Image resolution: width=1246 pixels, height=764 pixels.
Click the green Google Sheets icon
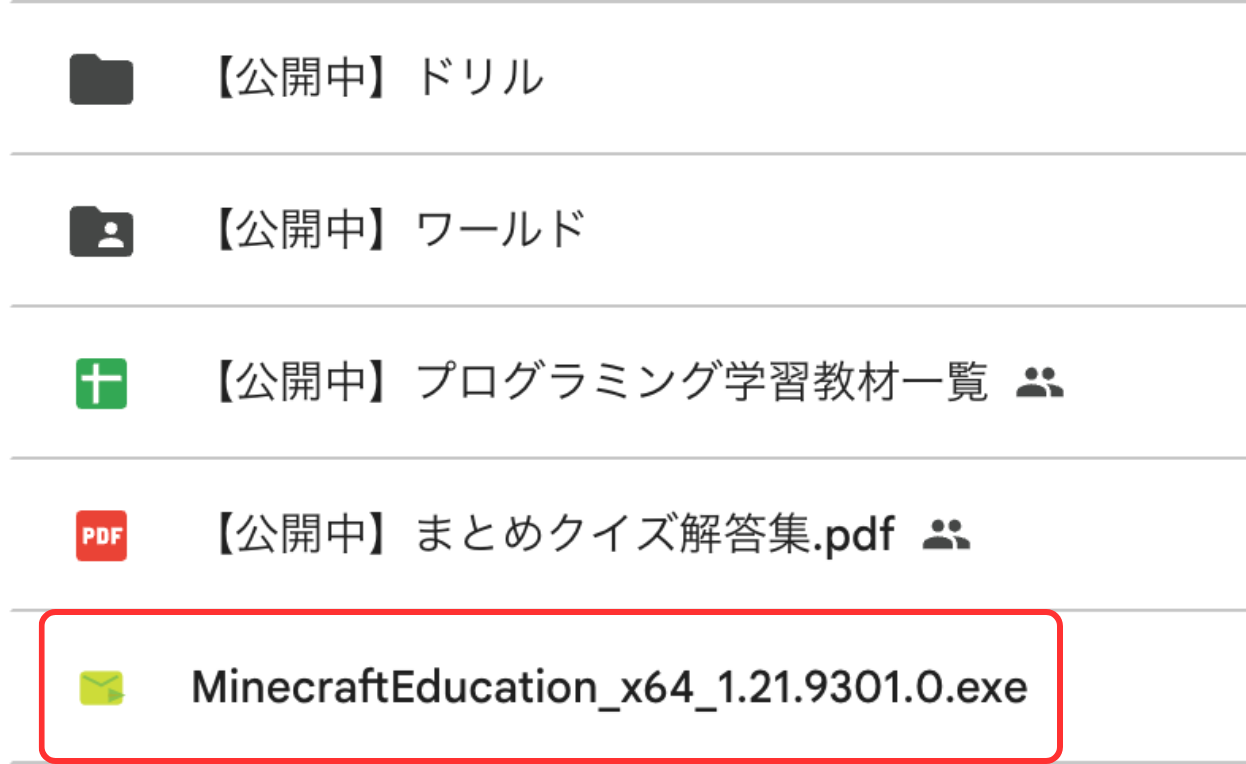tap(100, 383)
